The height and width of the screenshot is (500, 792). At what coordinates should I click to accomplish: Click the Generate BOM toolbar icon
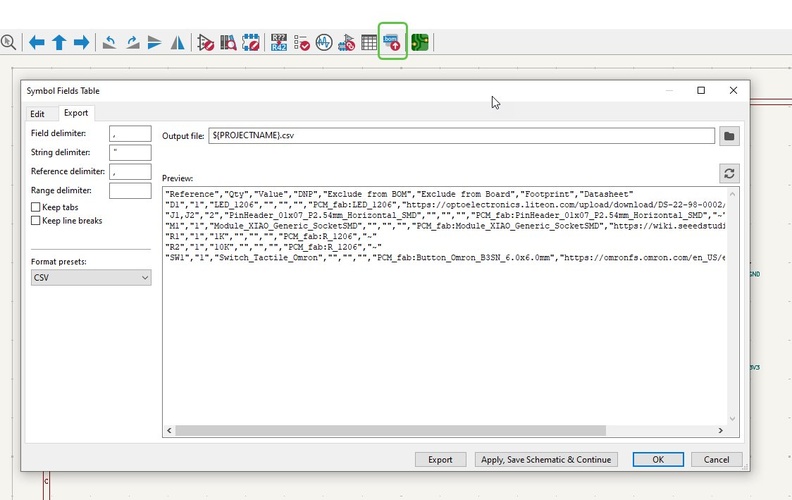tap(392, 42)
